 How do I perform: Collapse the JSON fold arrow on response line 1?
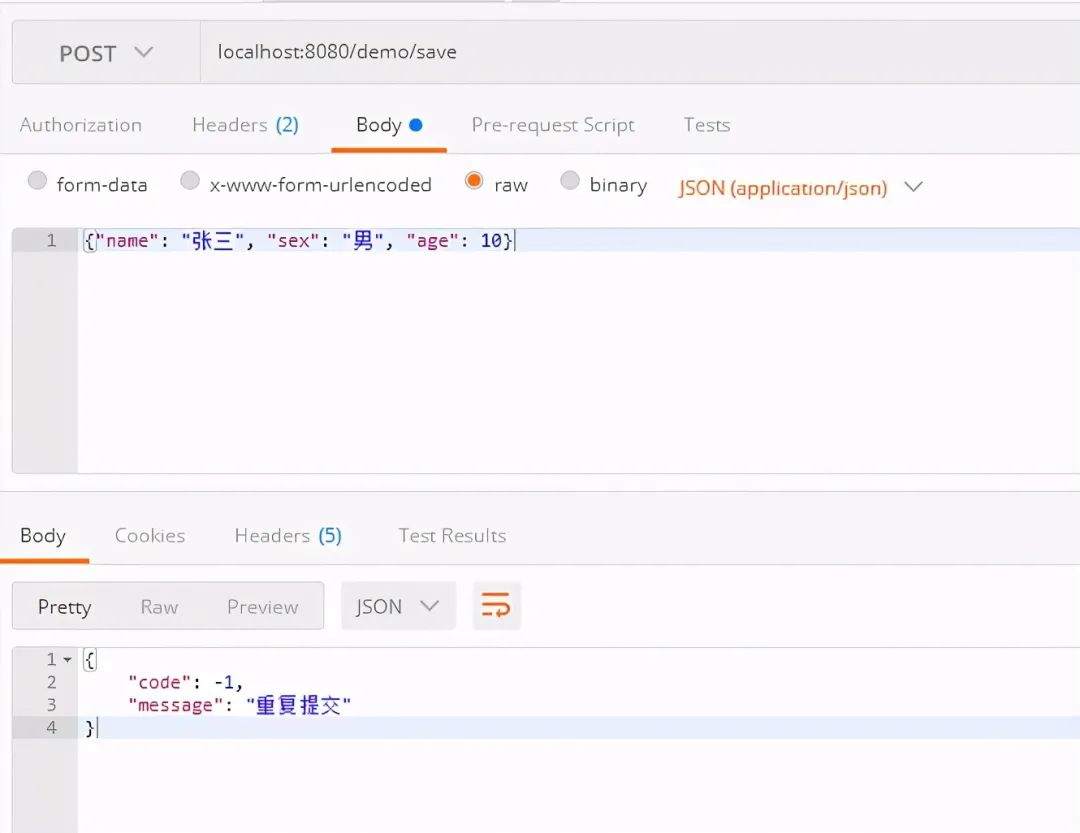click(x=67, y=660)
